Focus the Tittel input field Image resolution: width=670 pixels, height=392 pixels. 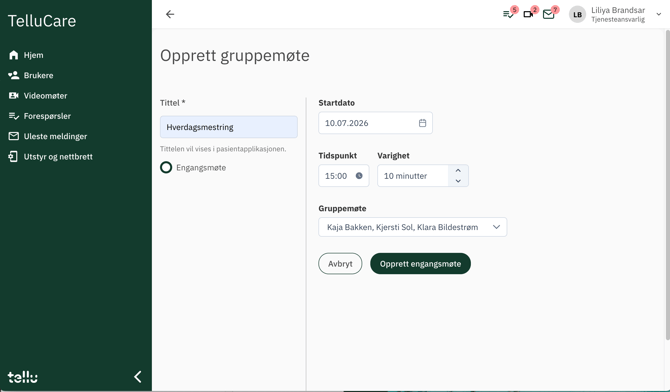[229, 127]
